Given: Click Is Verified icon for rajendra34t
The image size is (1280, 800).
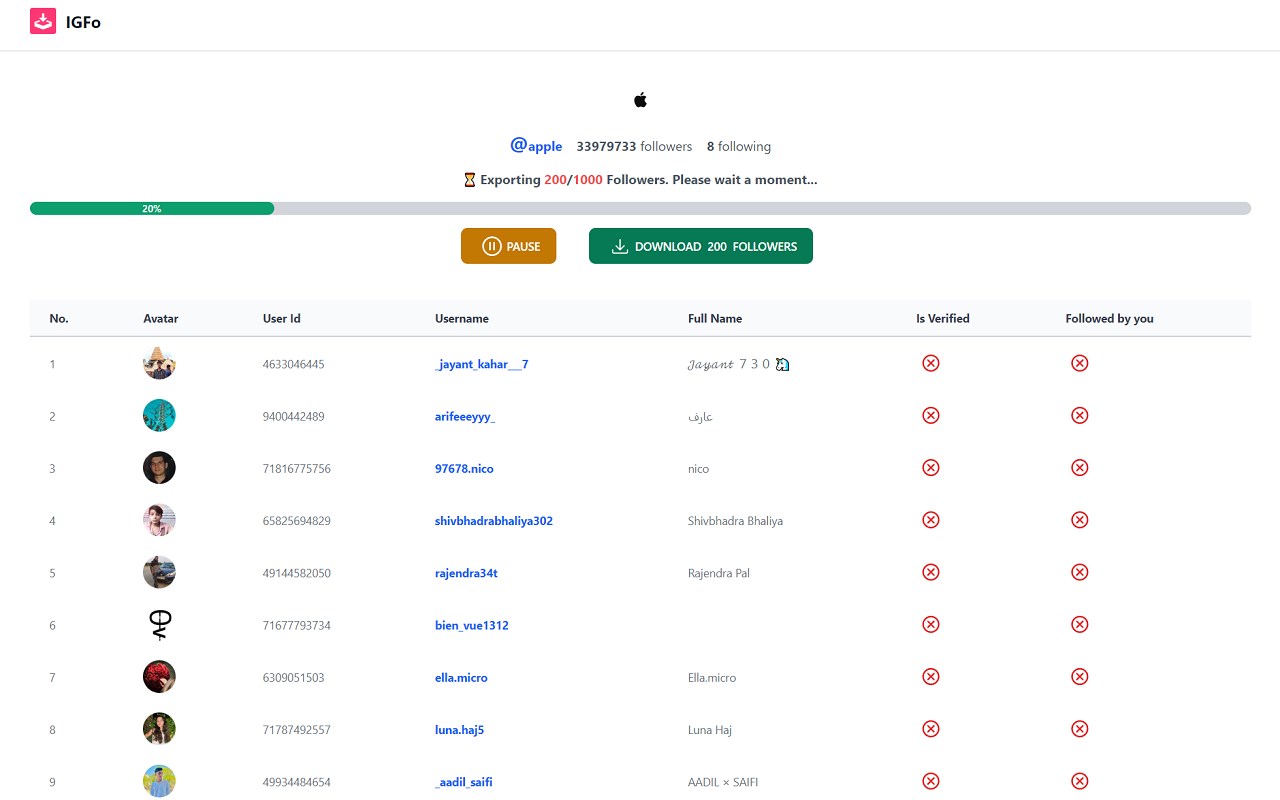Looking at the screenshot, I should (931, 572).
